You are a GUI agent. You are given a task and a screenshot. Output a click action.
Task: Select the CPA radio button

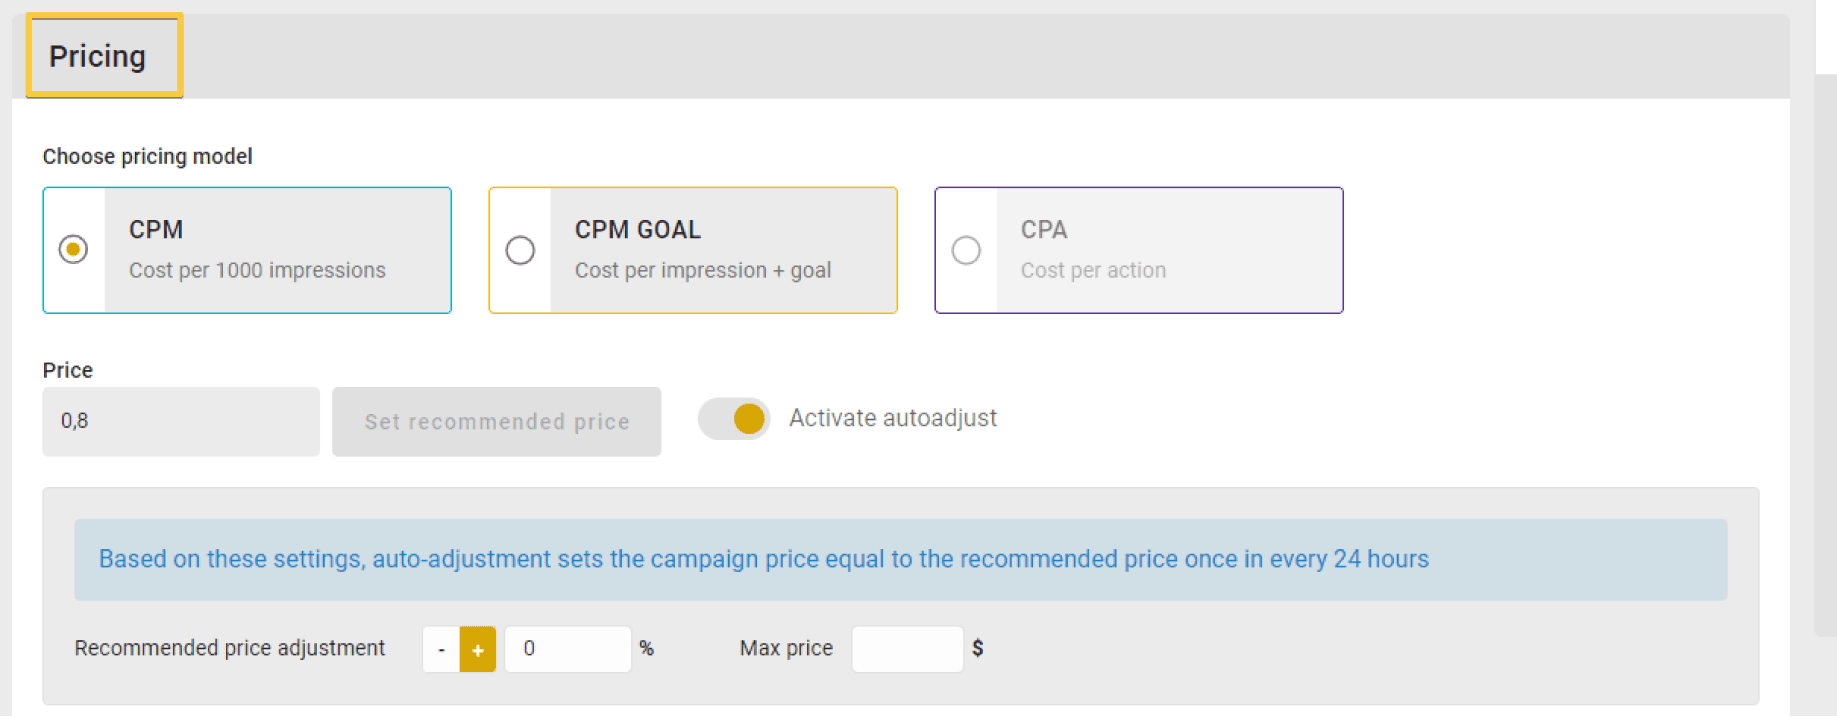coord(966,250)
